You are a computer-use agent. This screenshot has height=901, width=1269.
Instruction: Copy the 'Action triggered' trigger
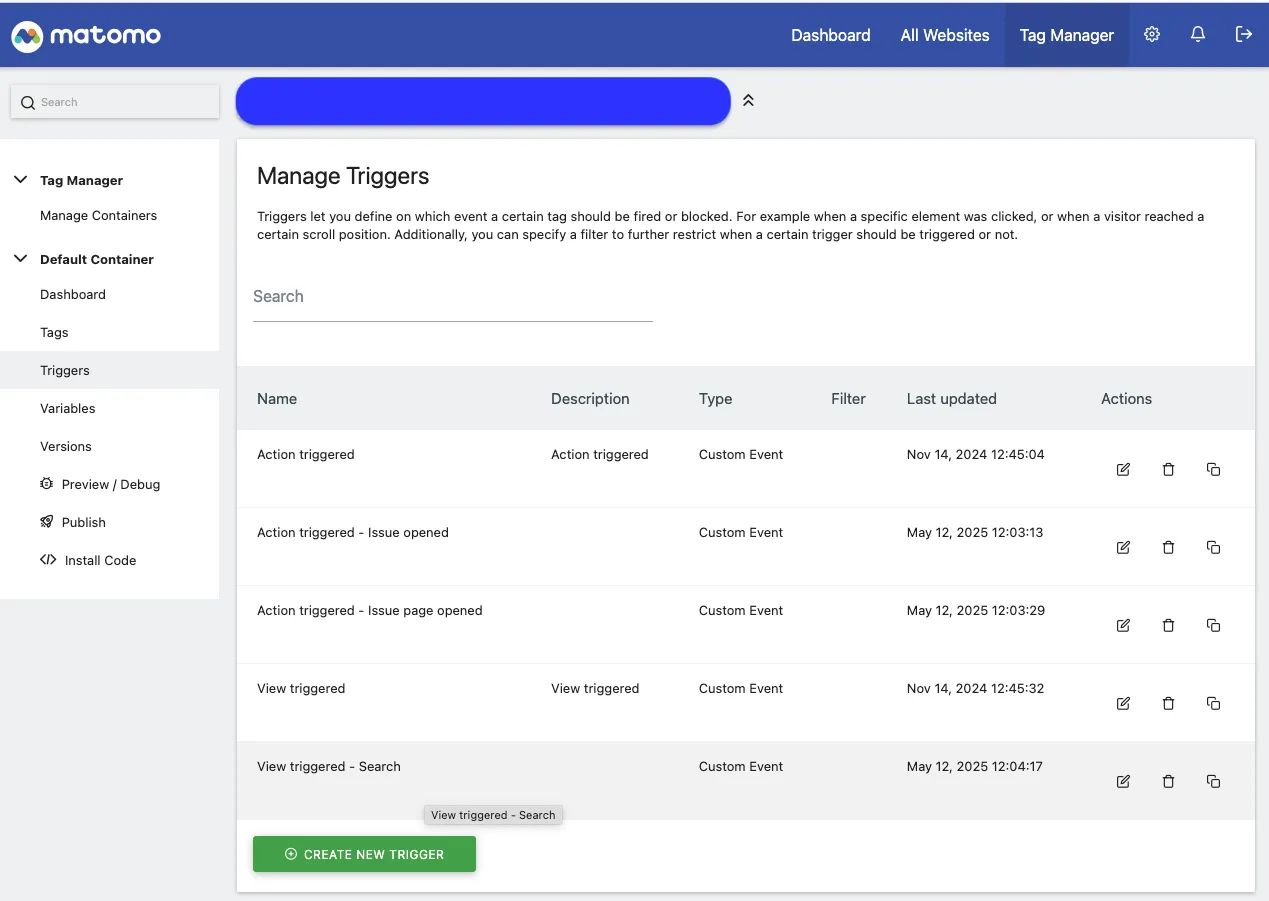1213,469
